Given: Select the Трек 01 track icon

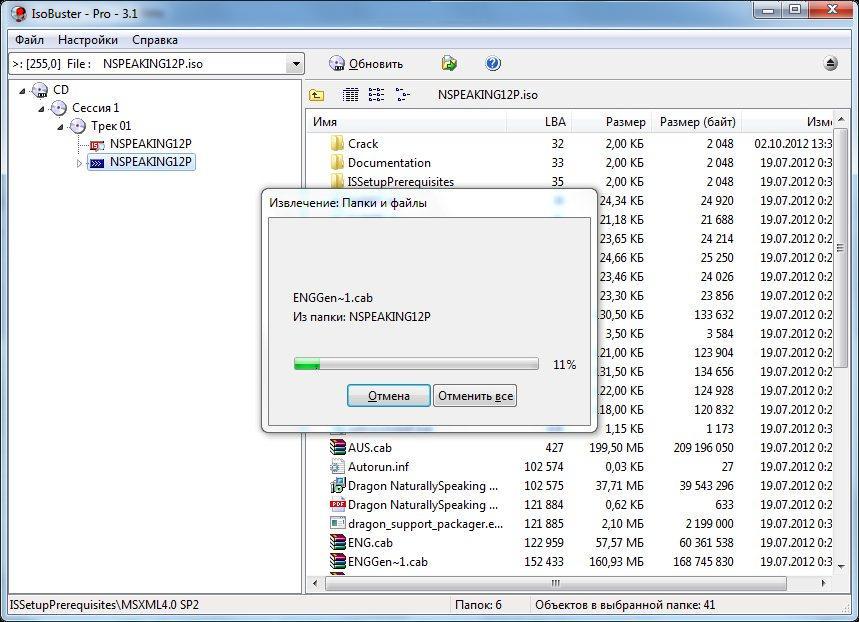Looking at the screenshot, I should tap(78, 126).
